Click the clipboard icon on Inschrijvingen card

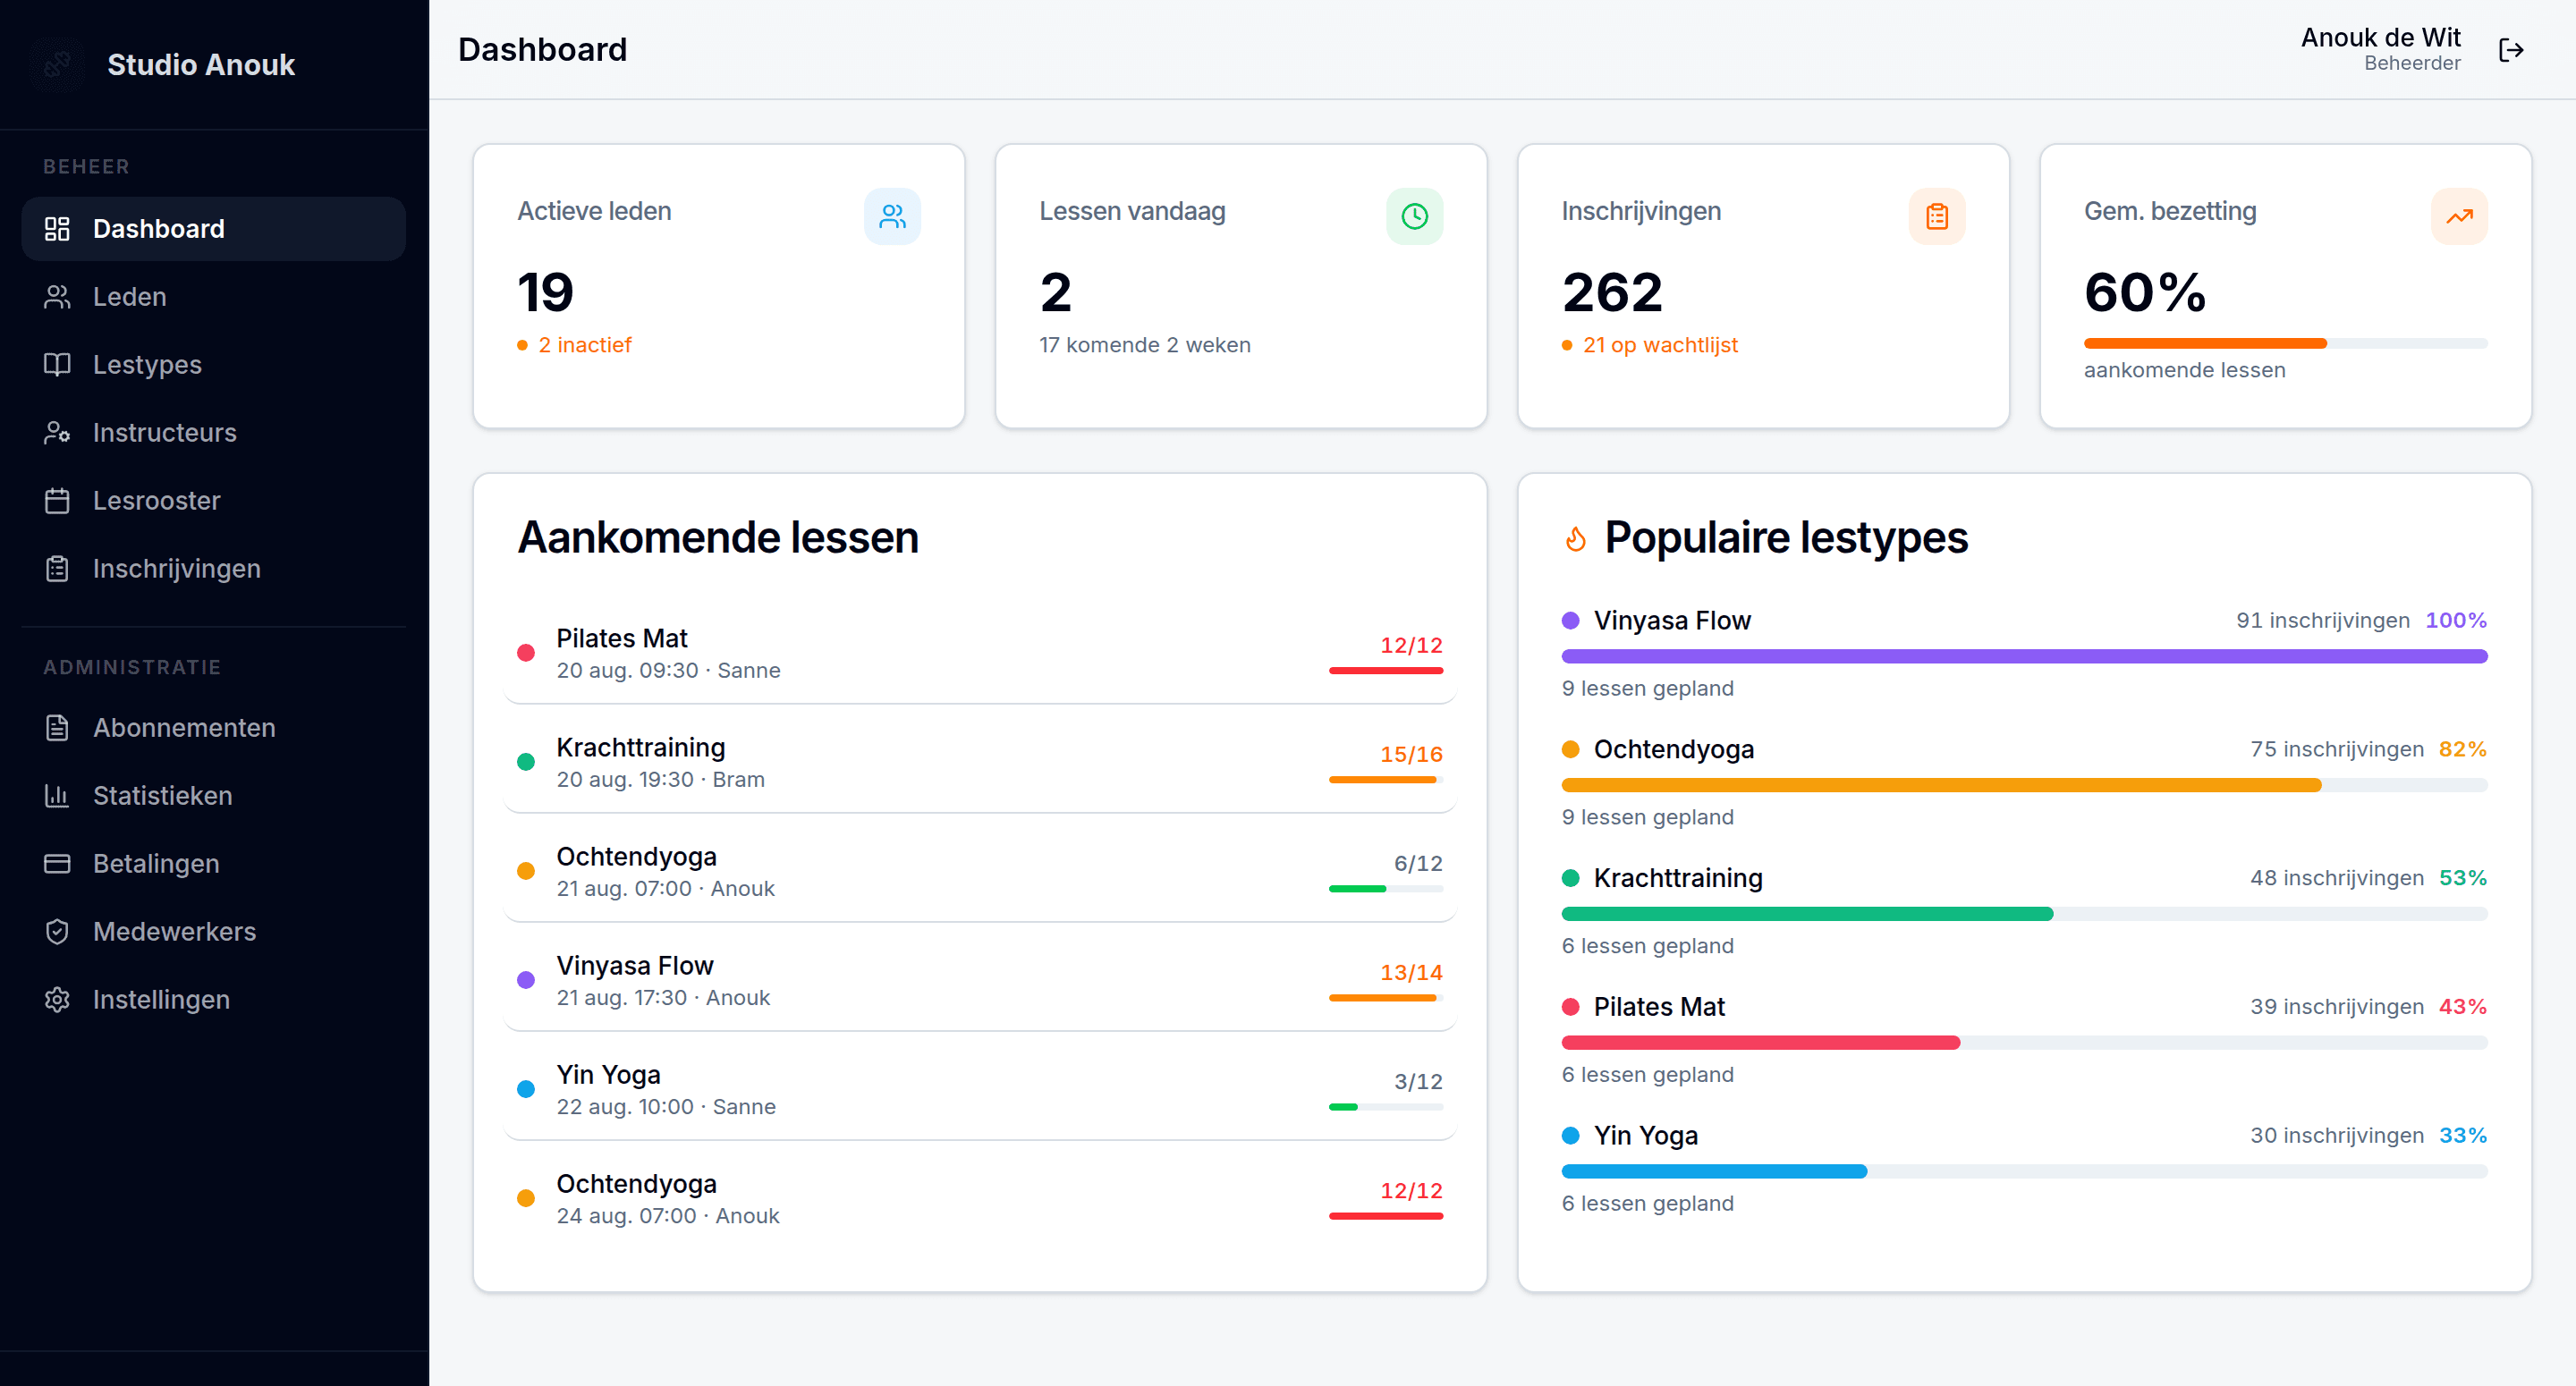tap(1936, 216)
